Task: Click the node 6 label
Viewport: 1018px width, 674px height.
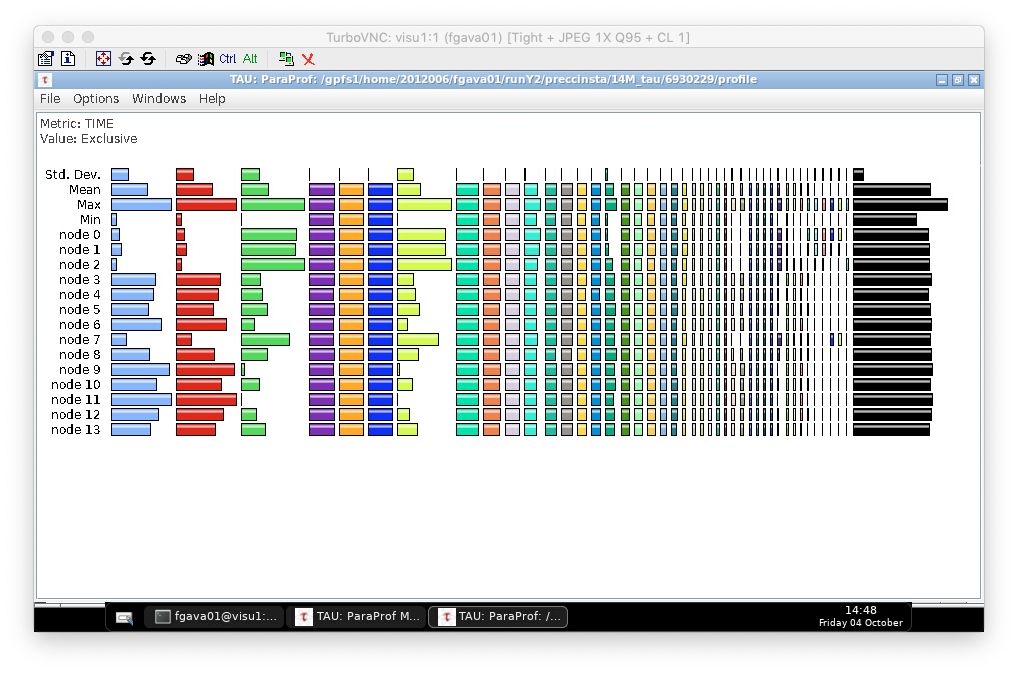Action: click(x=80, y=324)
